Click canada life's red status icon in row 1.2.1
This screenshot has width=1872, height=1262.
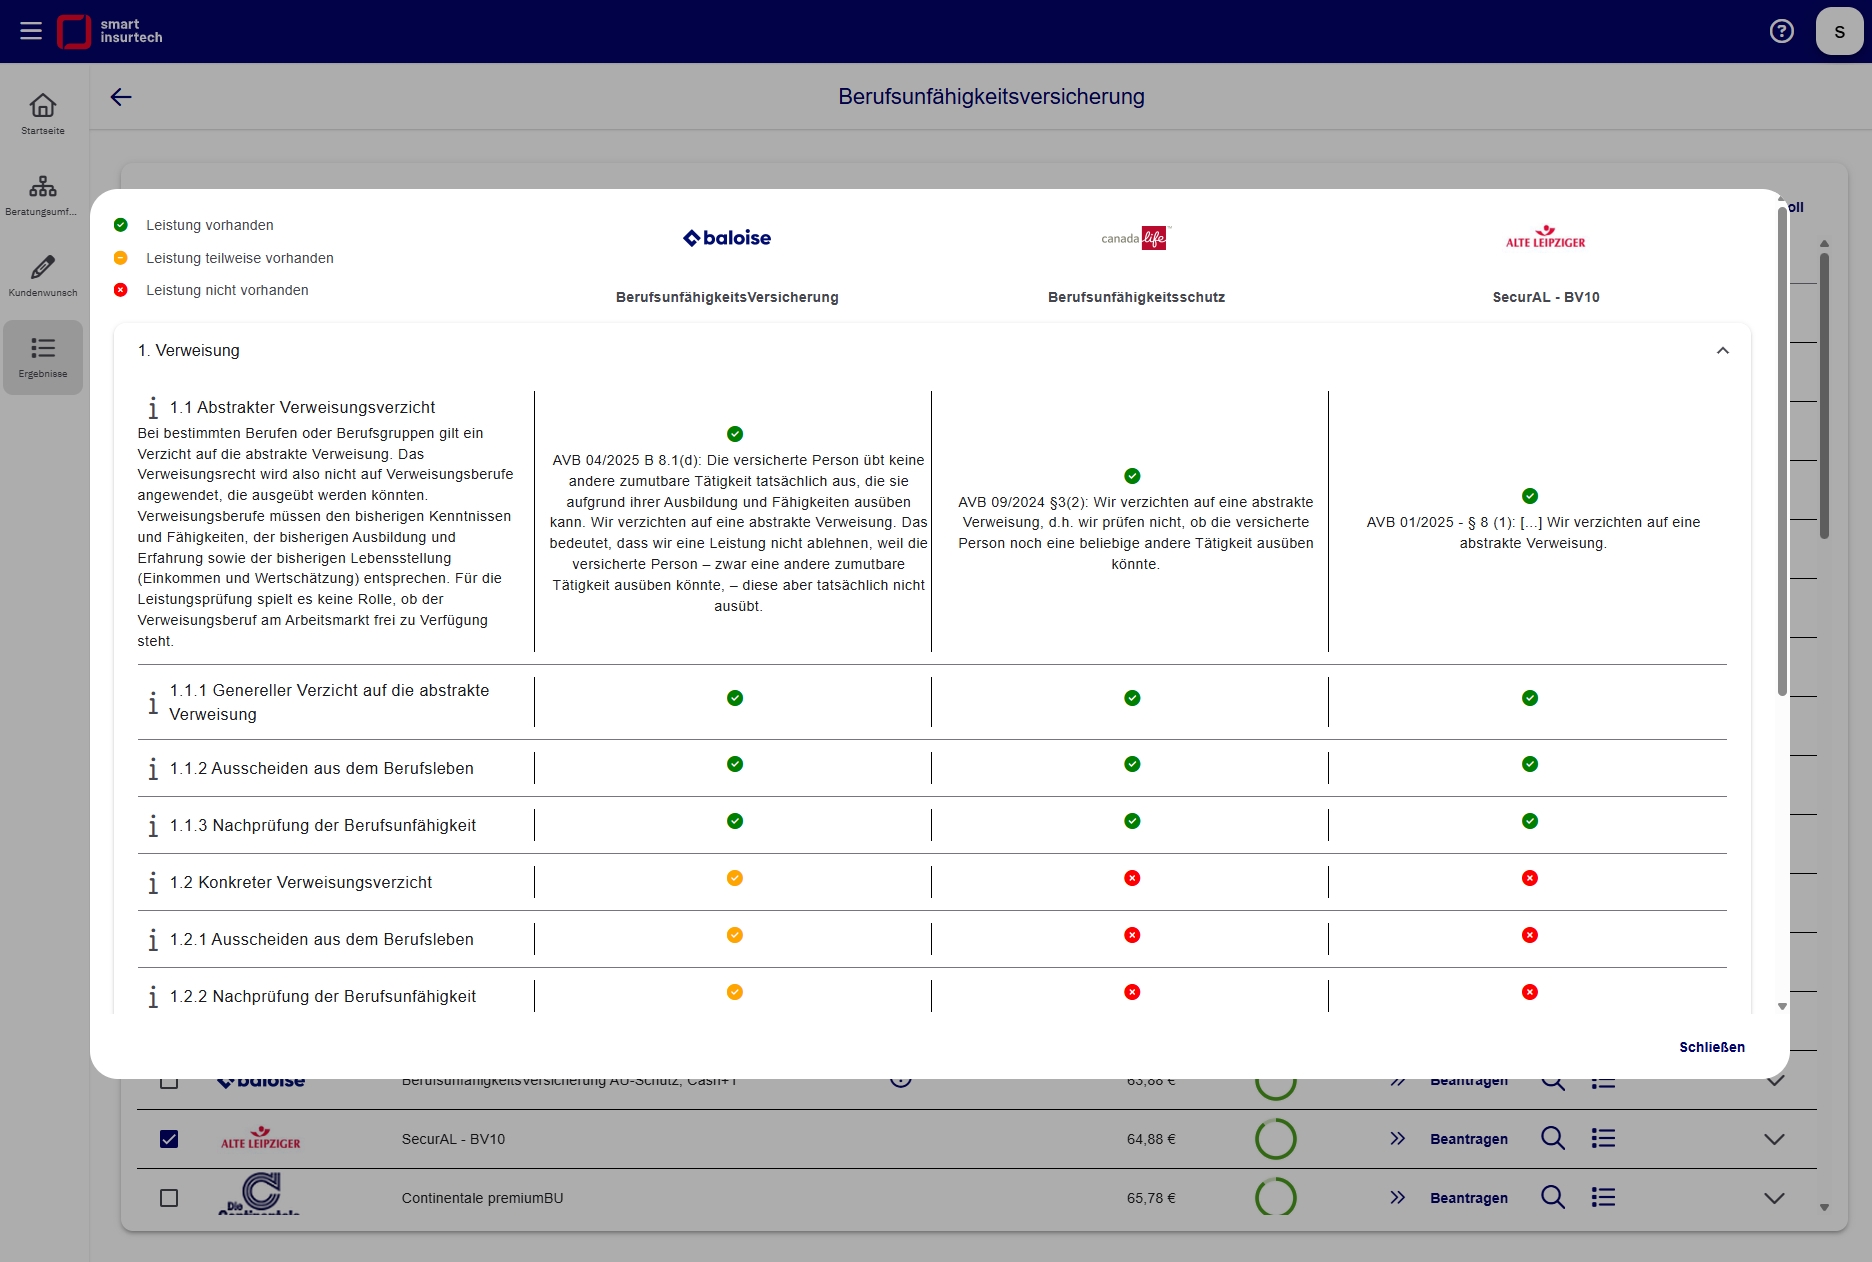coord(1132,935)
